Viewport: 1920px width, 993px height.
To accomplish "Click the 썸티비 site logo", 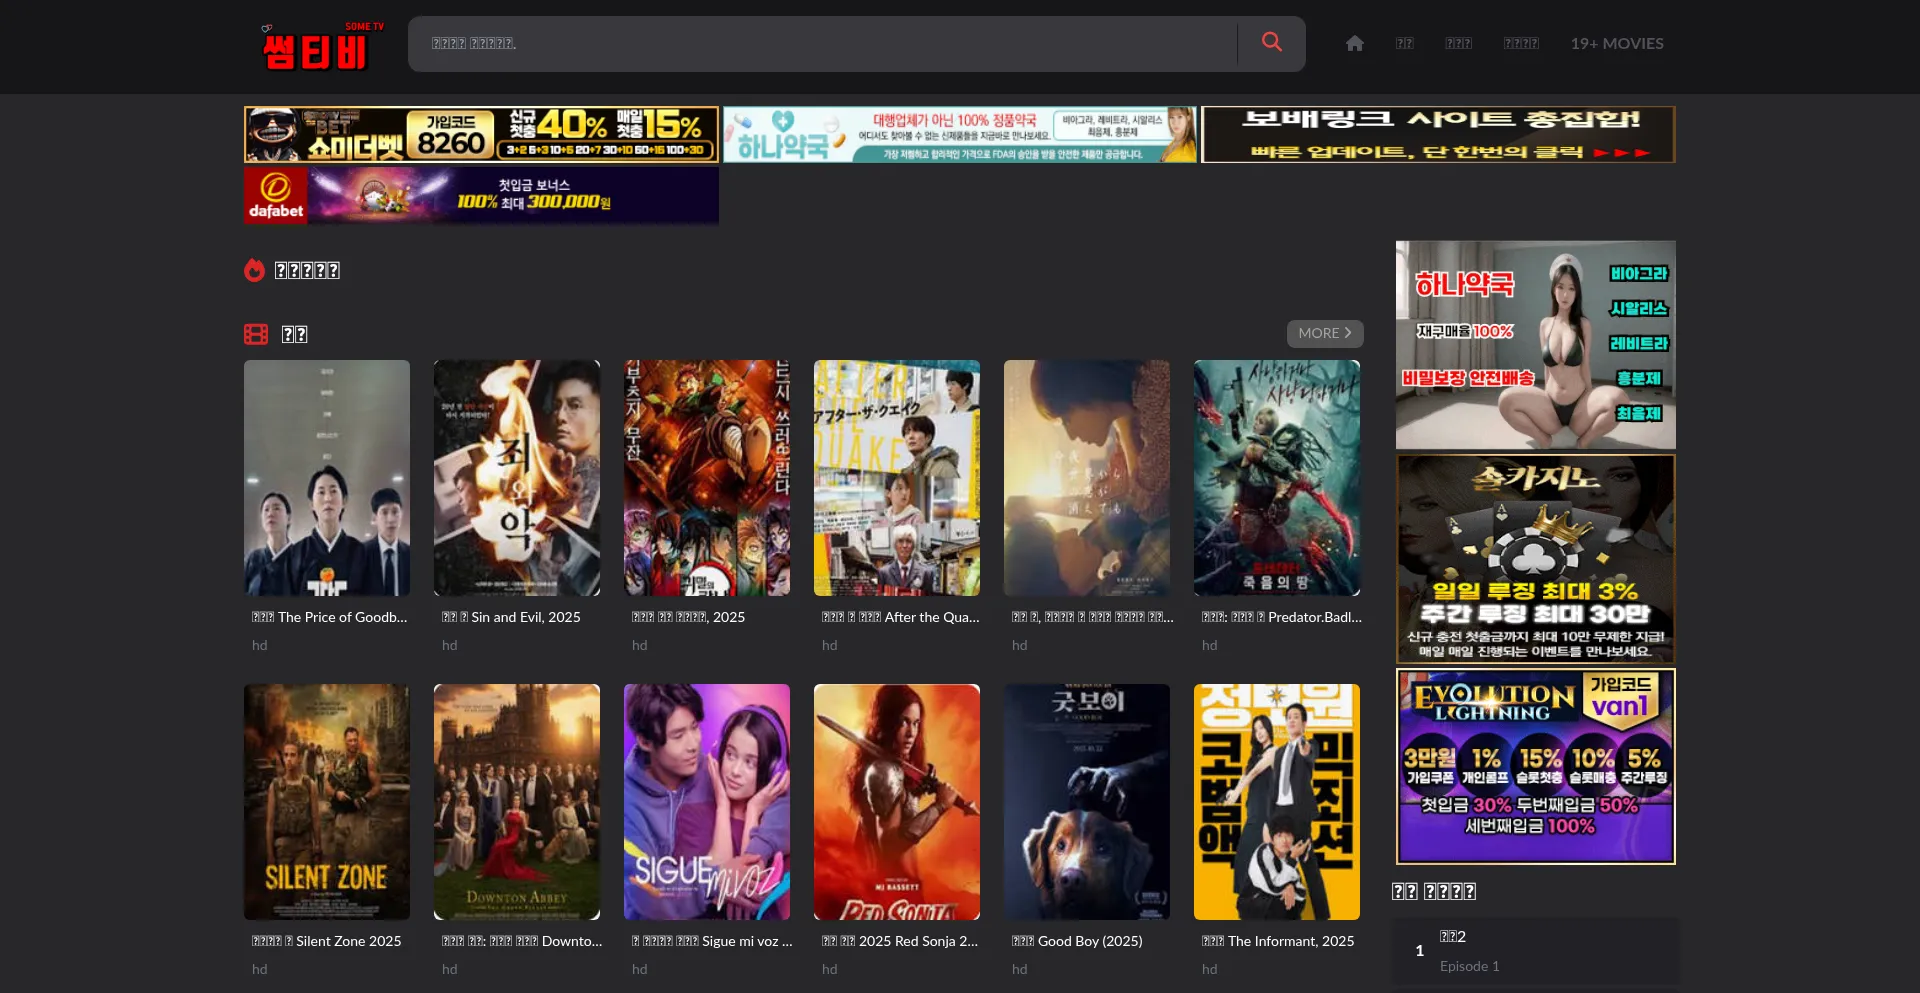I will click(x=318, y=46).
